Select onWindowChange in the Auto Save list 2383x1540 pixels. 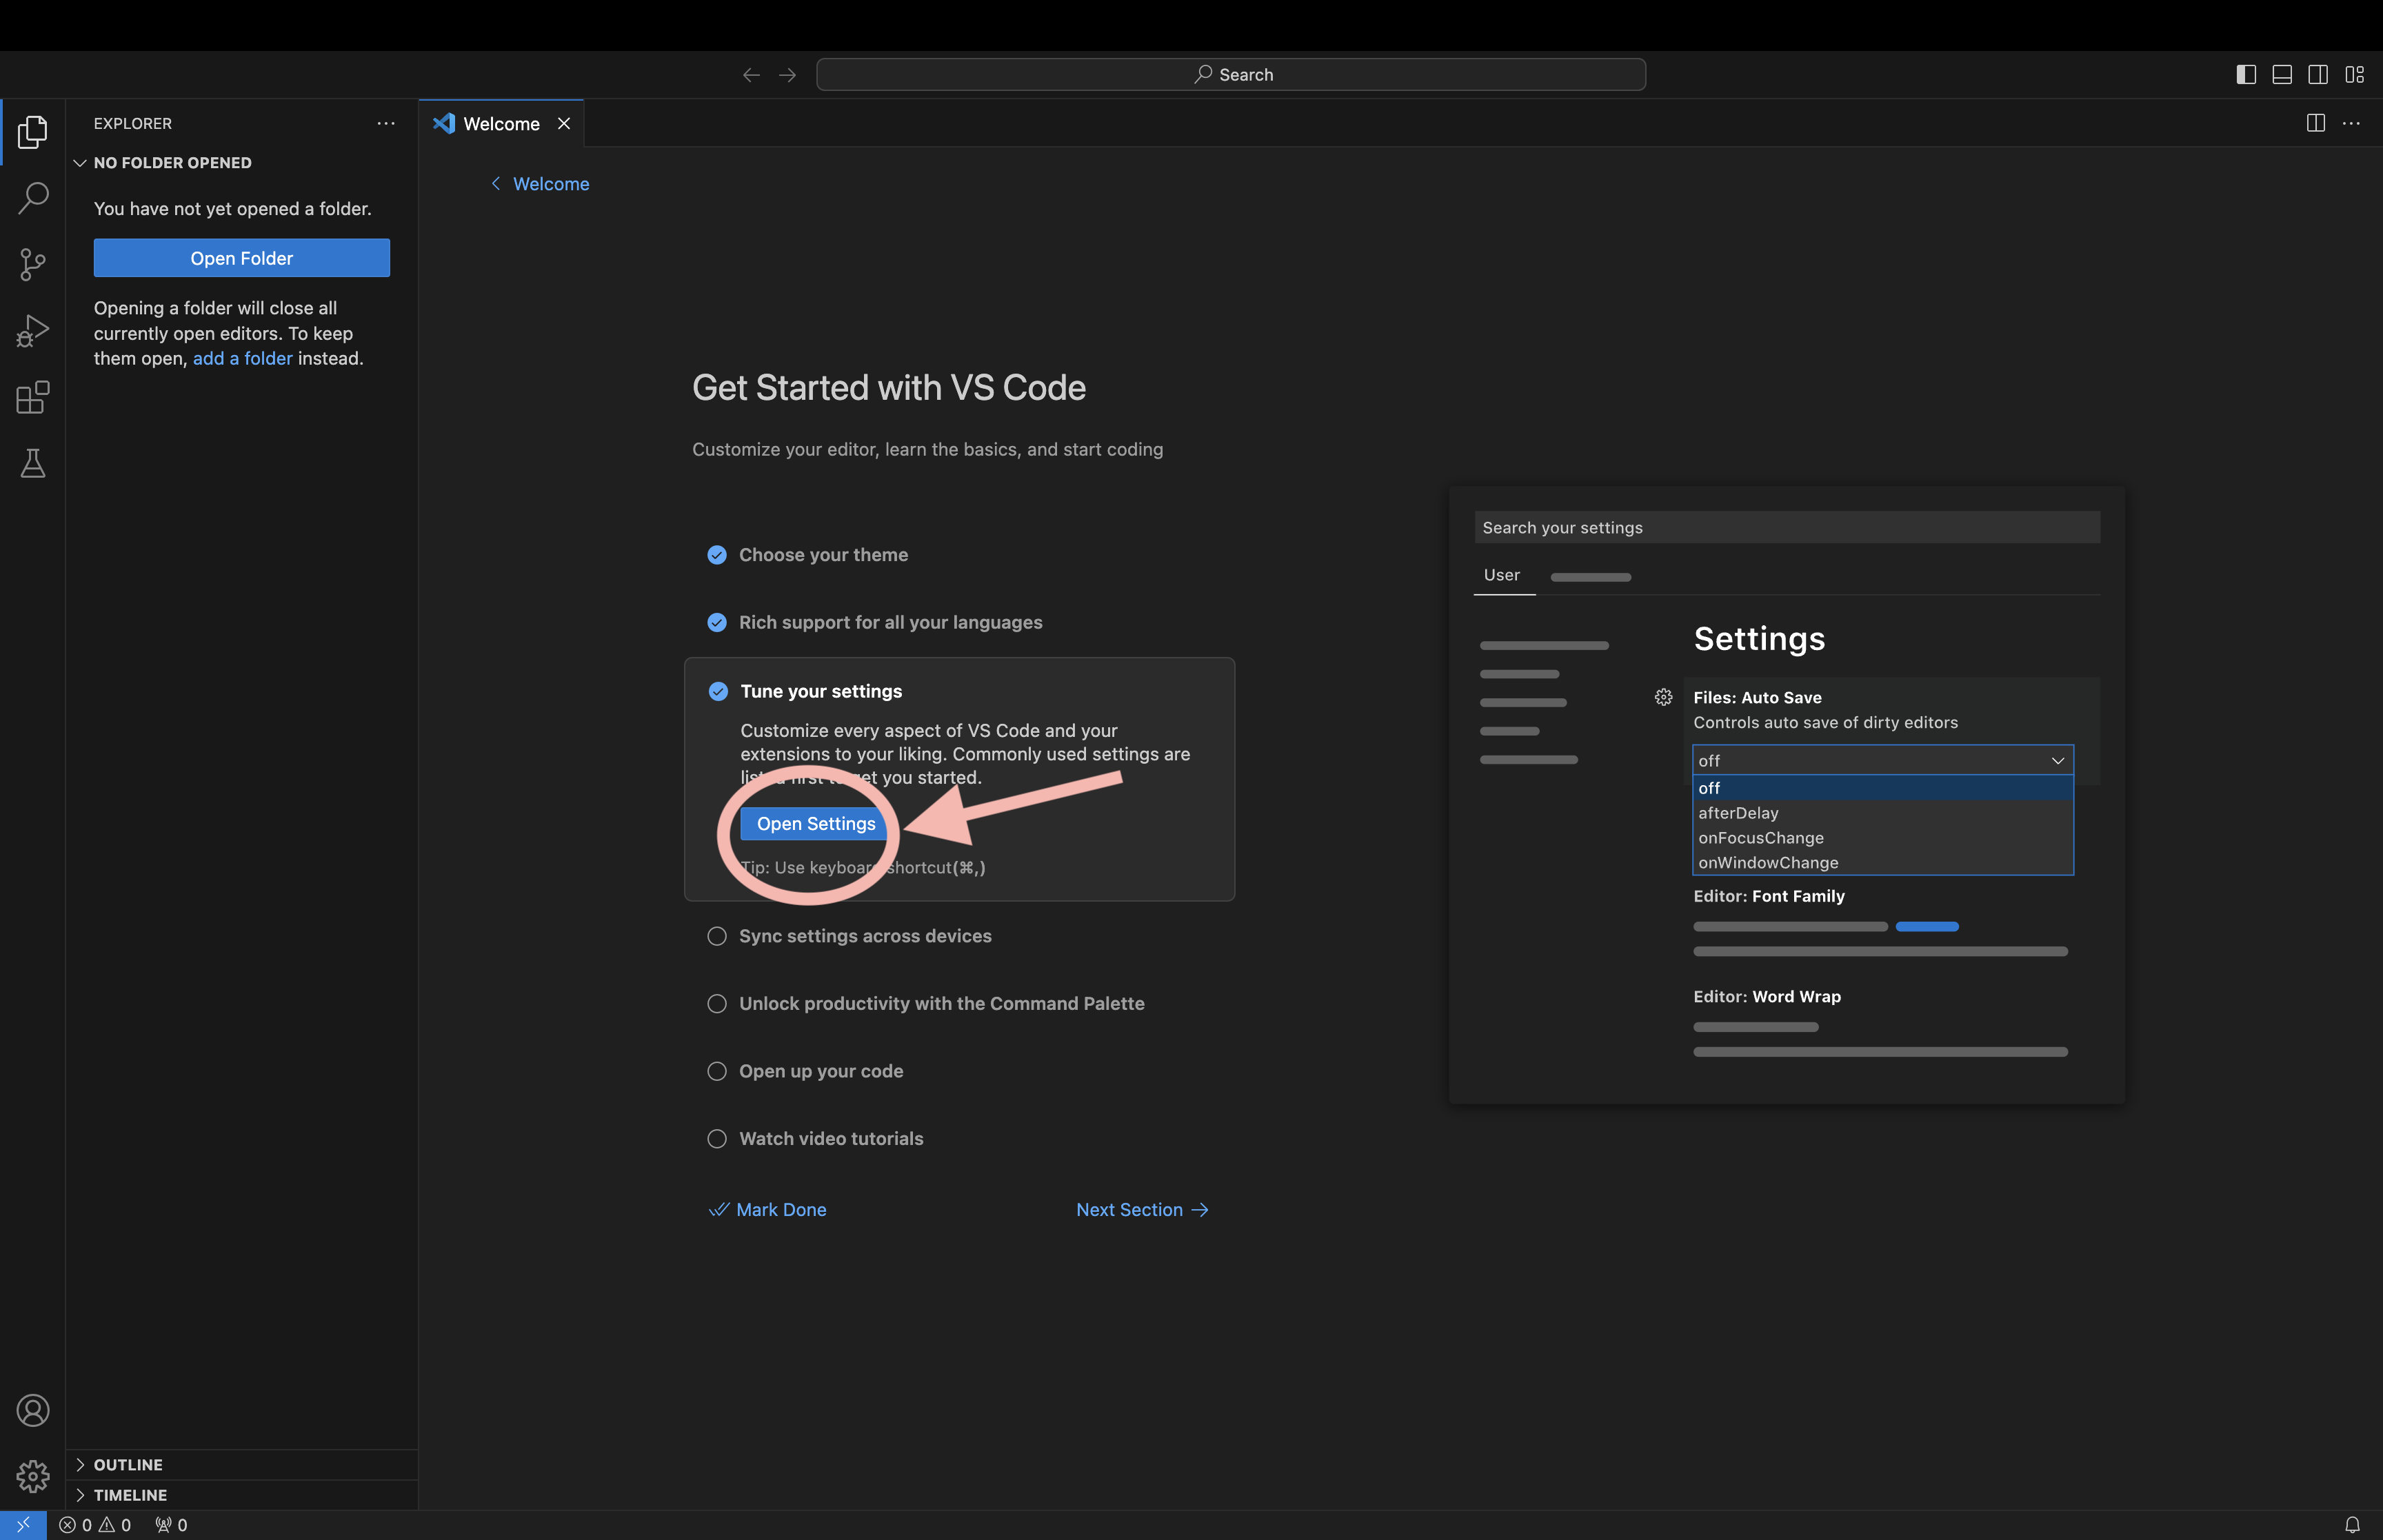tap(1883, 862)
